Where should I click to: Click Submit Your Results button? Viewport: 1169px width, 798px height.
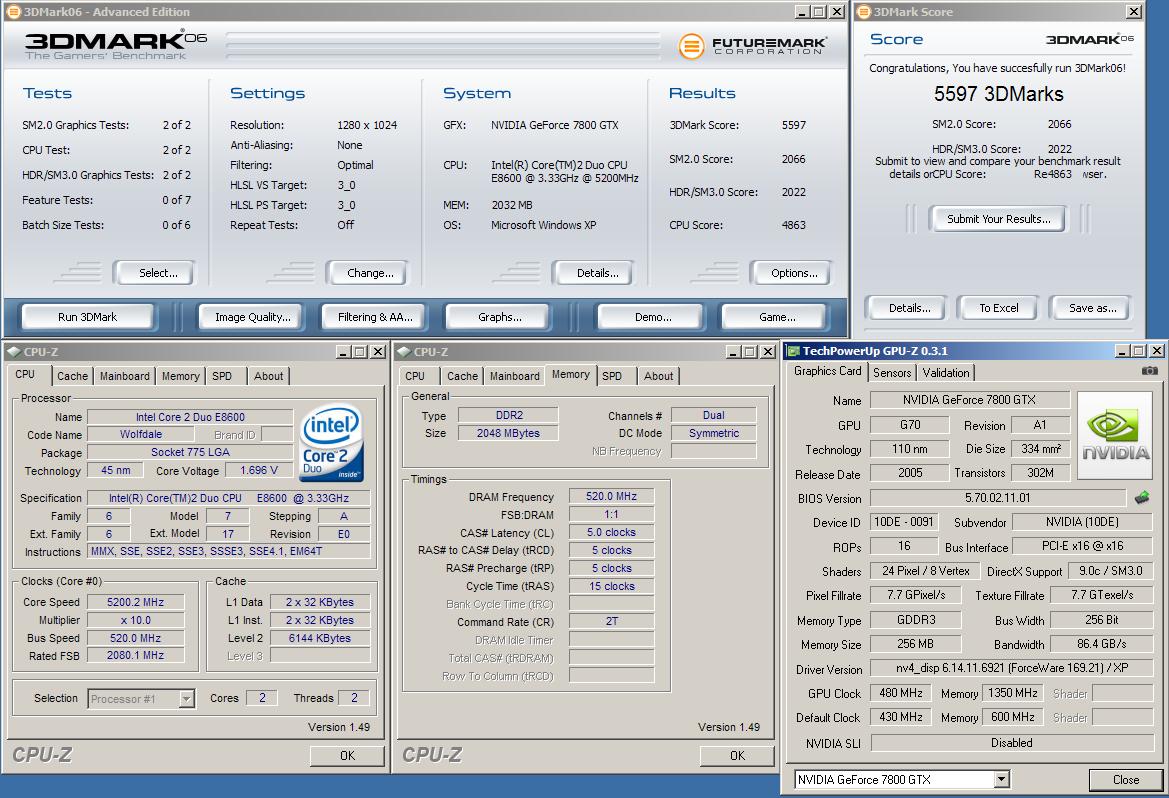click(x=998, y=219)
